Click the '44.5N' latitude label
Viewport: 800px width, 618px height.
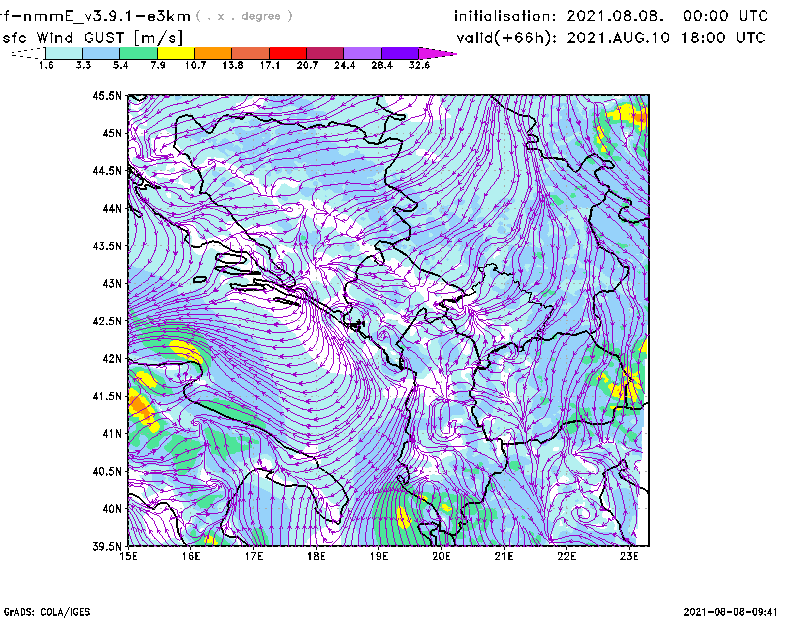click(107, 170)
